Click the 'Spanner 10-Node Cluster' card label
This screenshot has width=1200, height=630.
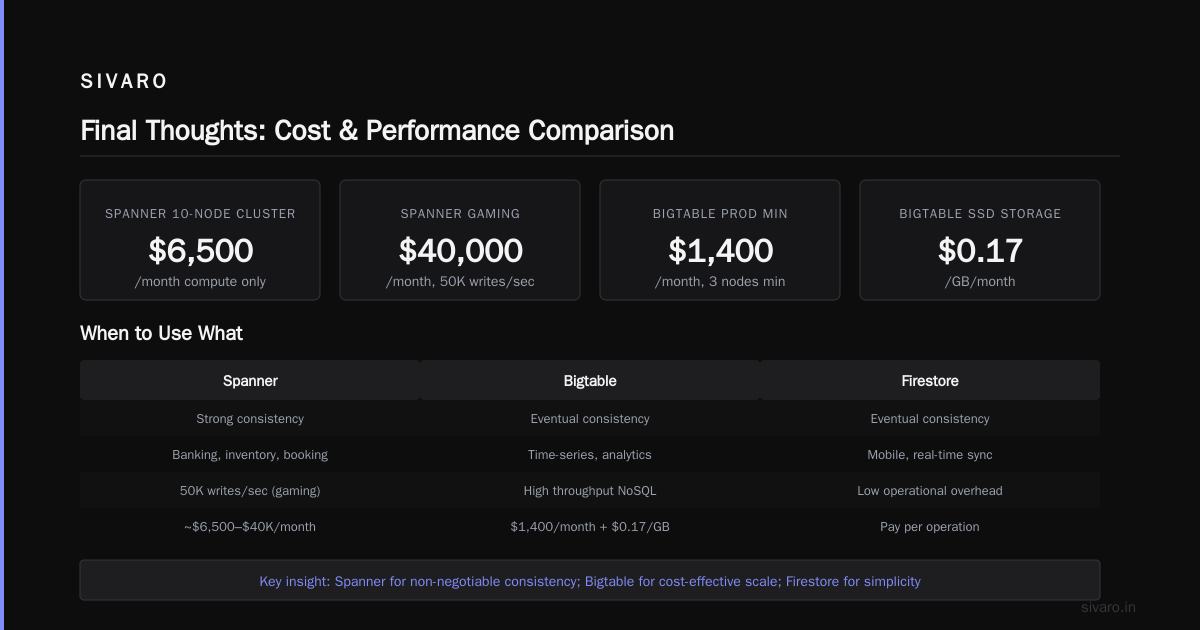(200, 214)
